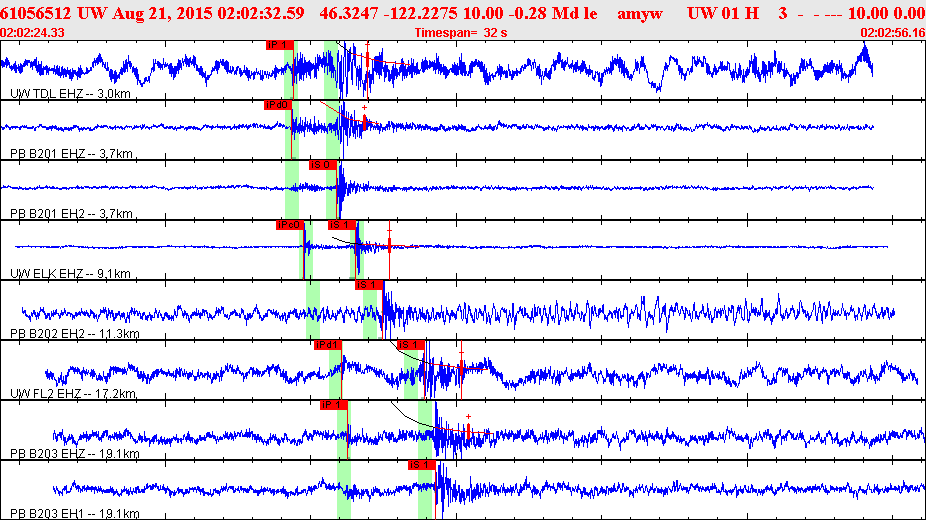Click the 'UW ELK EHZ -- 9.1km' label
926x520 pixels.
(x=70, y=274)
